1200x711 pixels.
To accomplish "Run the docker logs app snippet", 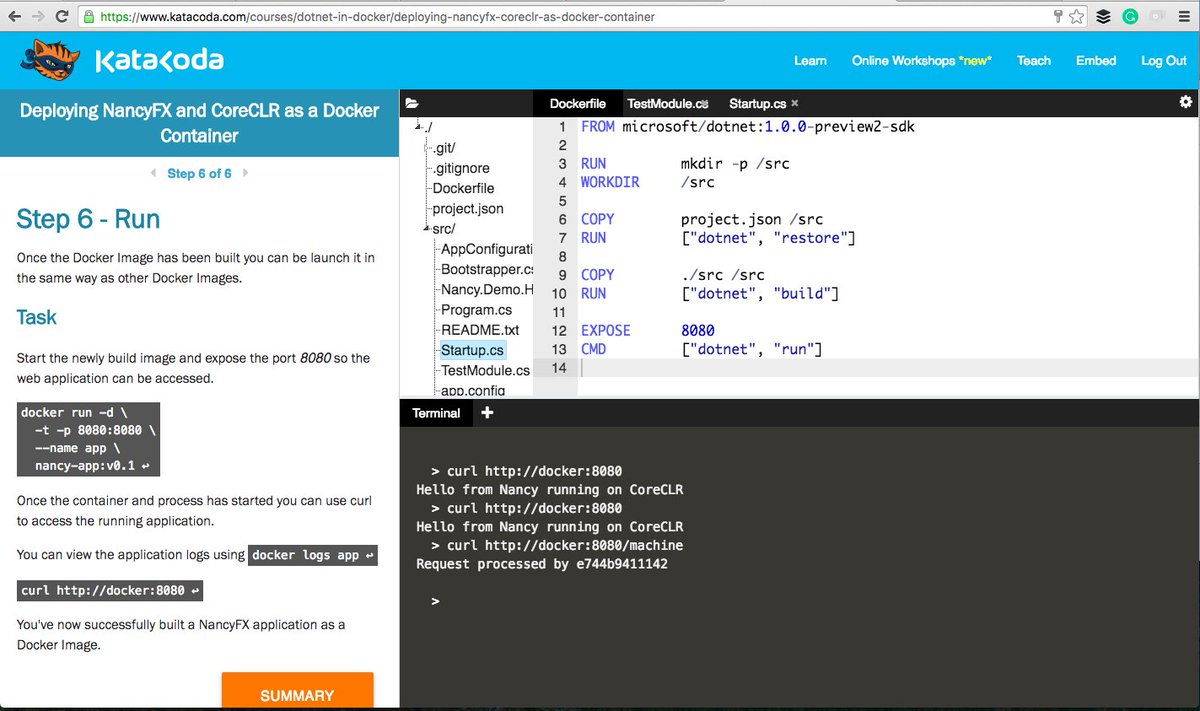I will 313,555.
